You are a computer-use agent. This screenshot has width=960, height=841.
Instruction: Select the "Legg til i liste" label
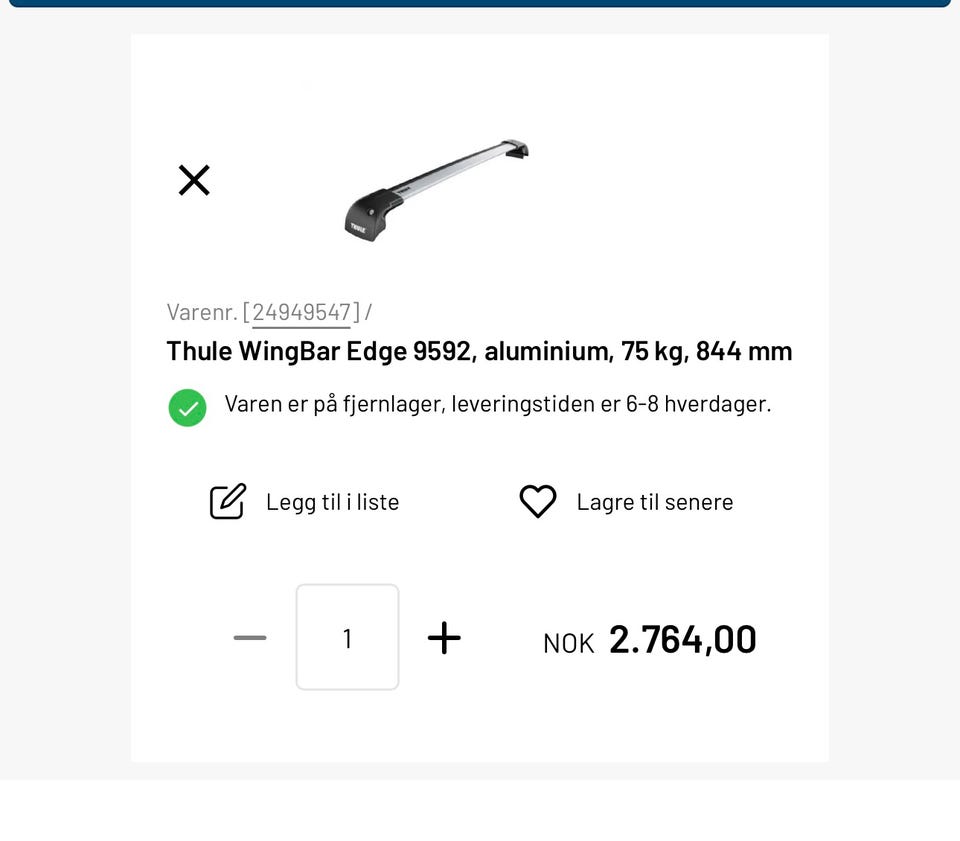[x=332, y=502]
